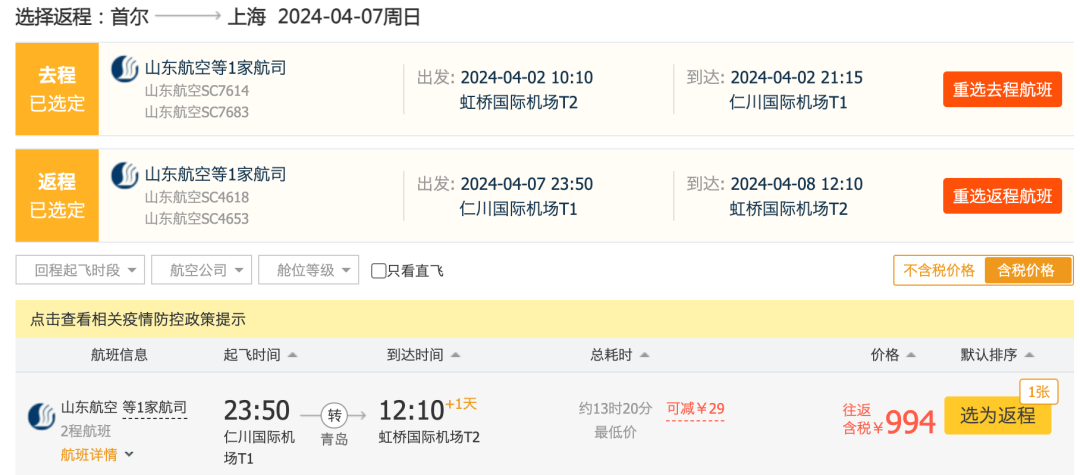Click Shandong Airlines logo in outbound row
The height and width of the screenshot is (475, 1080).
125,69
